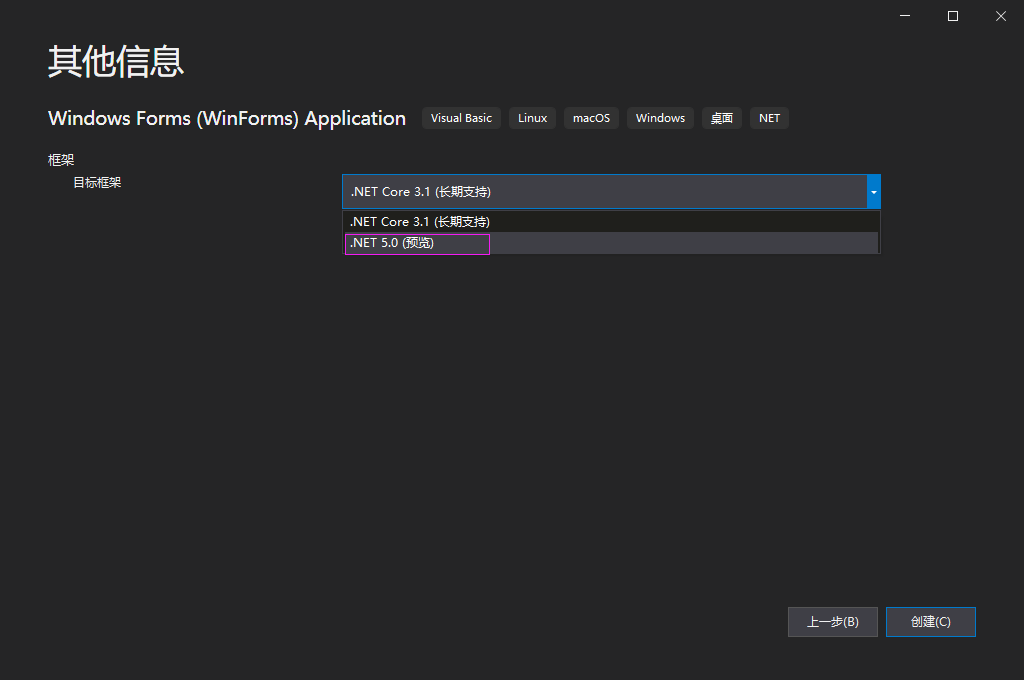Screen dimensions: 1024x680
Task: Click the 上一步(B) button
Action: click(832, 621)
